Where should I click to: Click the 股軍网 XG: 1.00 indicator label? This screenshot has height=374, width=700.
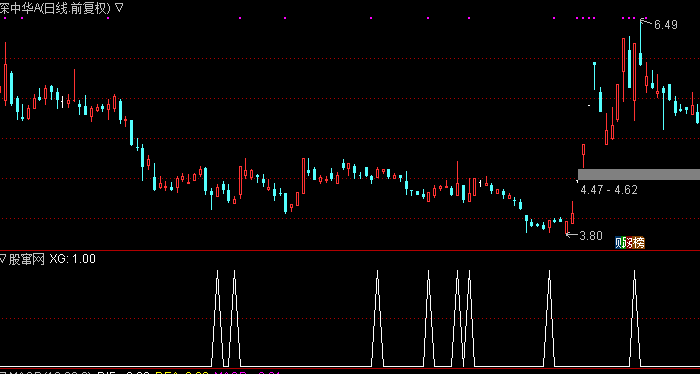point(51,259)
